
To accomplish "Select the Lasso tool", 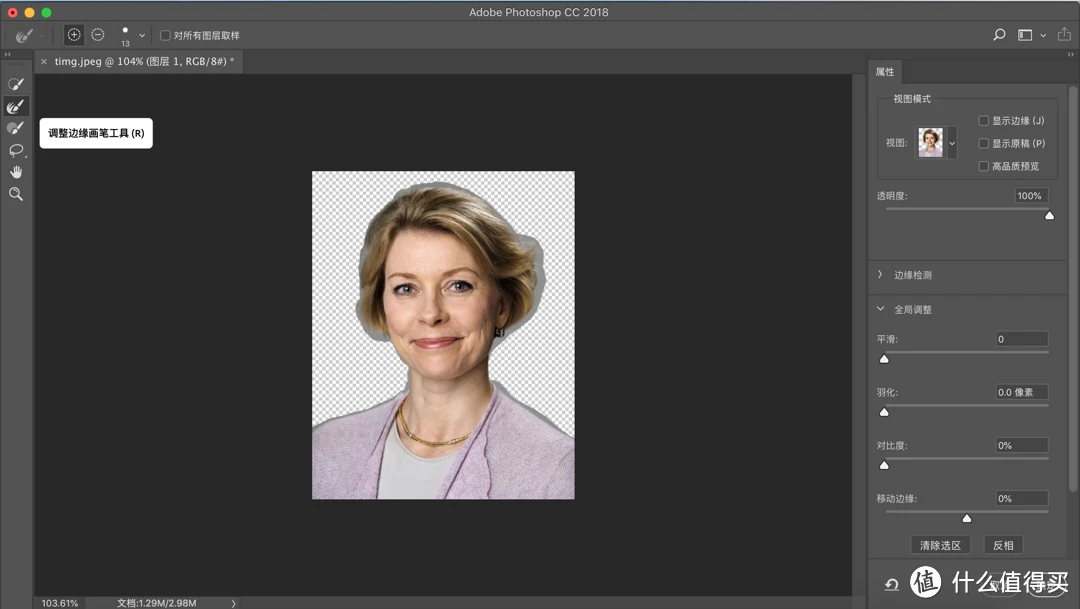I will 15,150.
